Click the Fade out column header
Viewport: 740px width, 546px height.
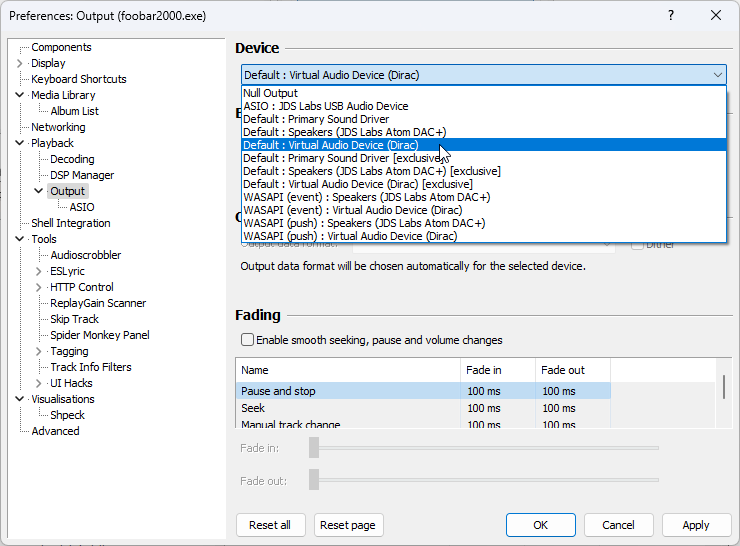click(x=573, y=370)
